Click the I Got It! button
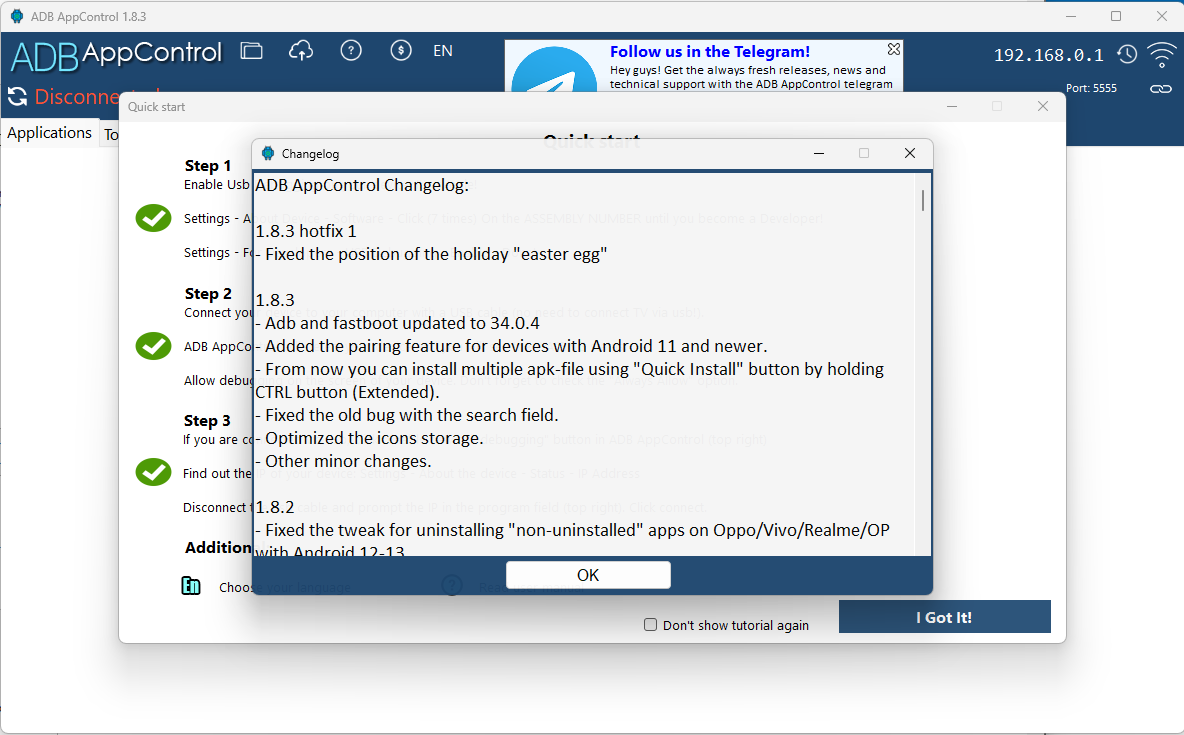 [x=945, y=617]
